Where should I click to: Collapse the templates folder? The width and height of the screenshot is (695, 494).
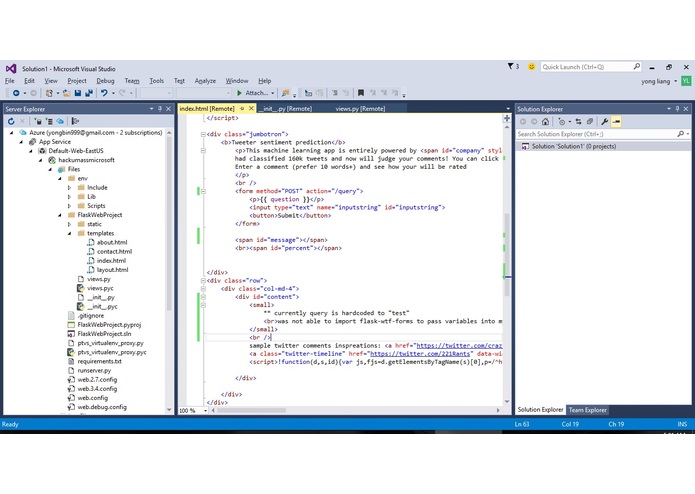70,233
